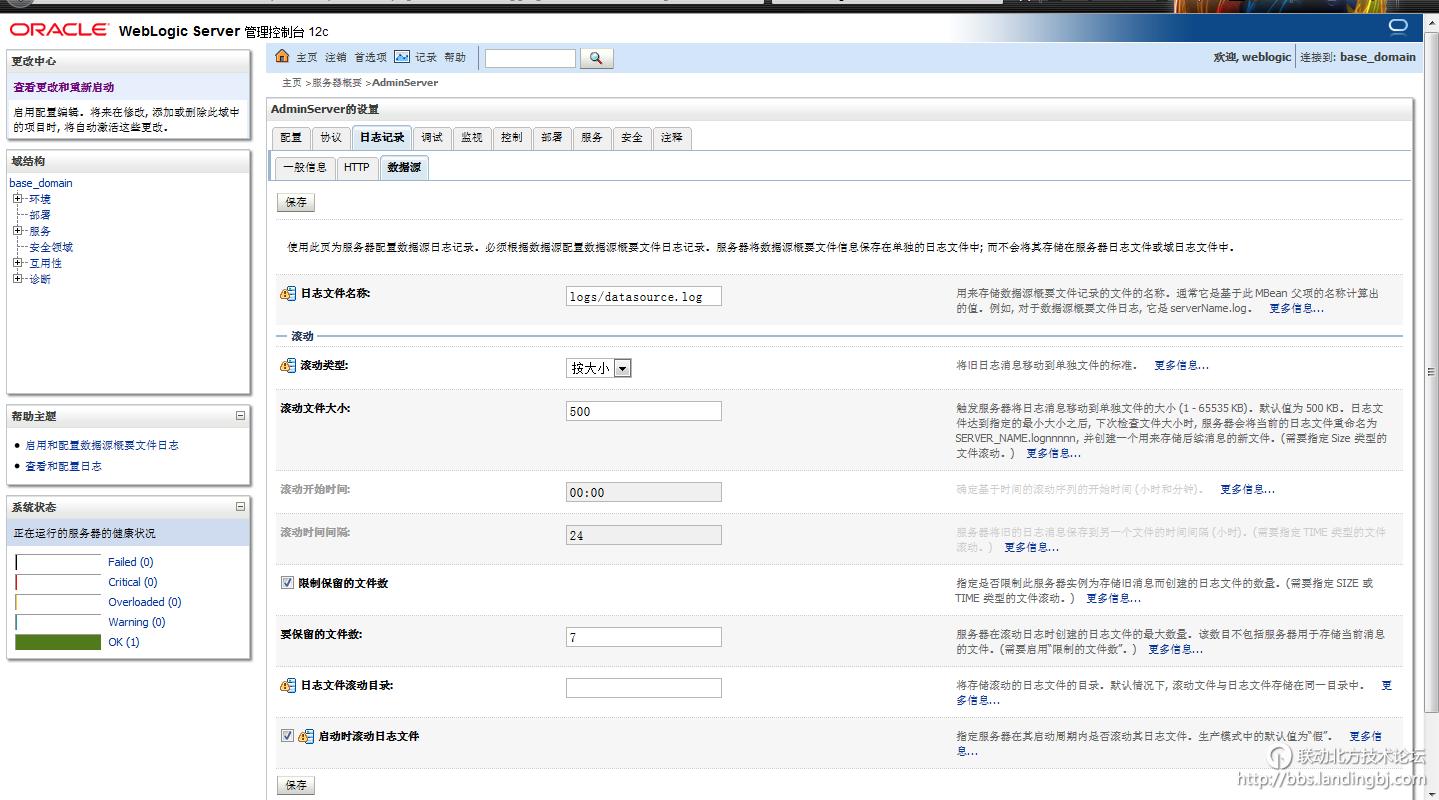The width and height of the screenshot is (1439, 800).
Task: Expand the 环境 tree node
Action: (17, 198)
